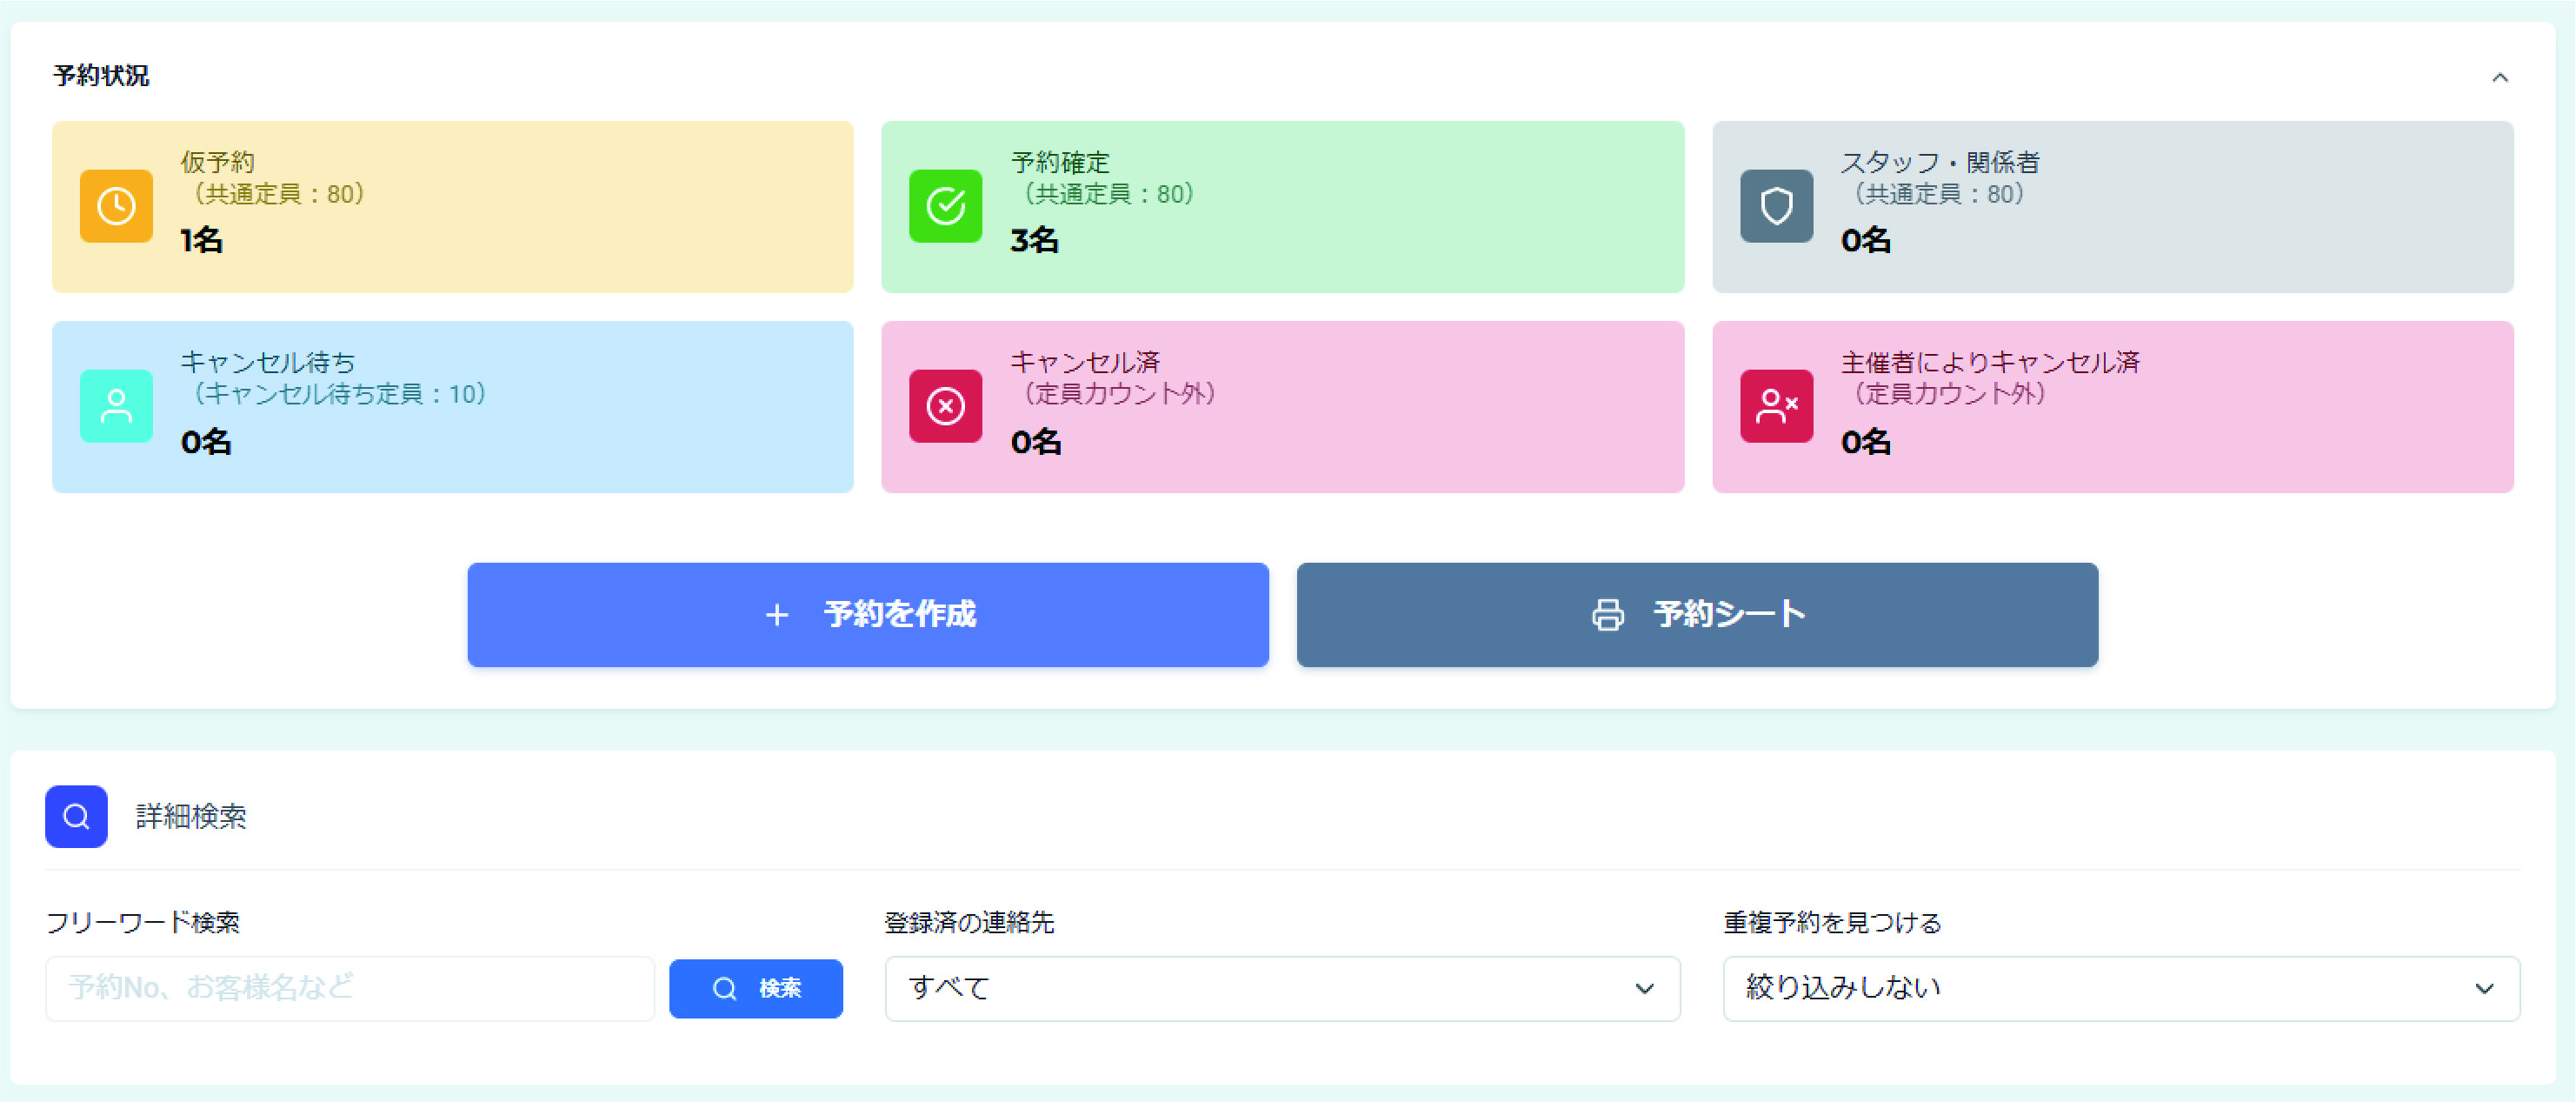Click the shield icon on スタッフ・関係者

pos(1776,206)
